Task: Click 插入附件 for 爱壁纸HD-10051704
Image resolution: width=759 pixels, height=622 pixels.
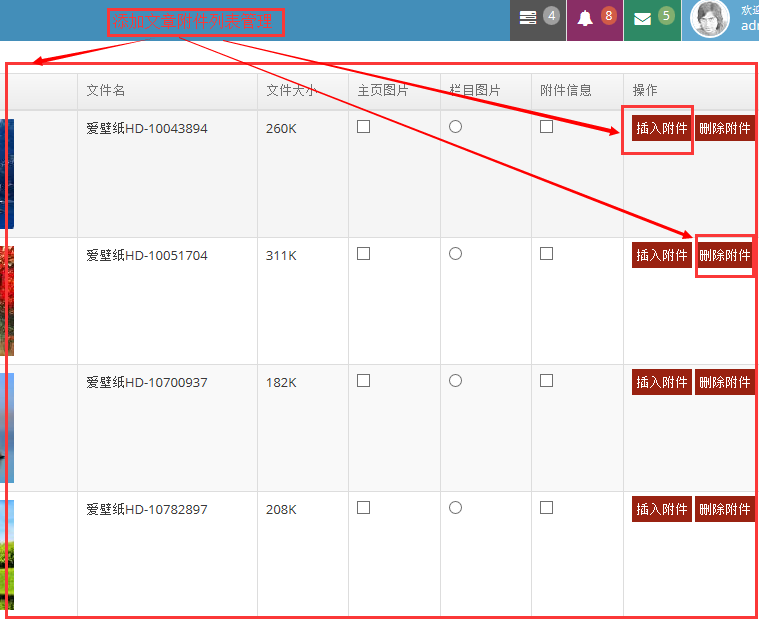Action: point(662,255)
